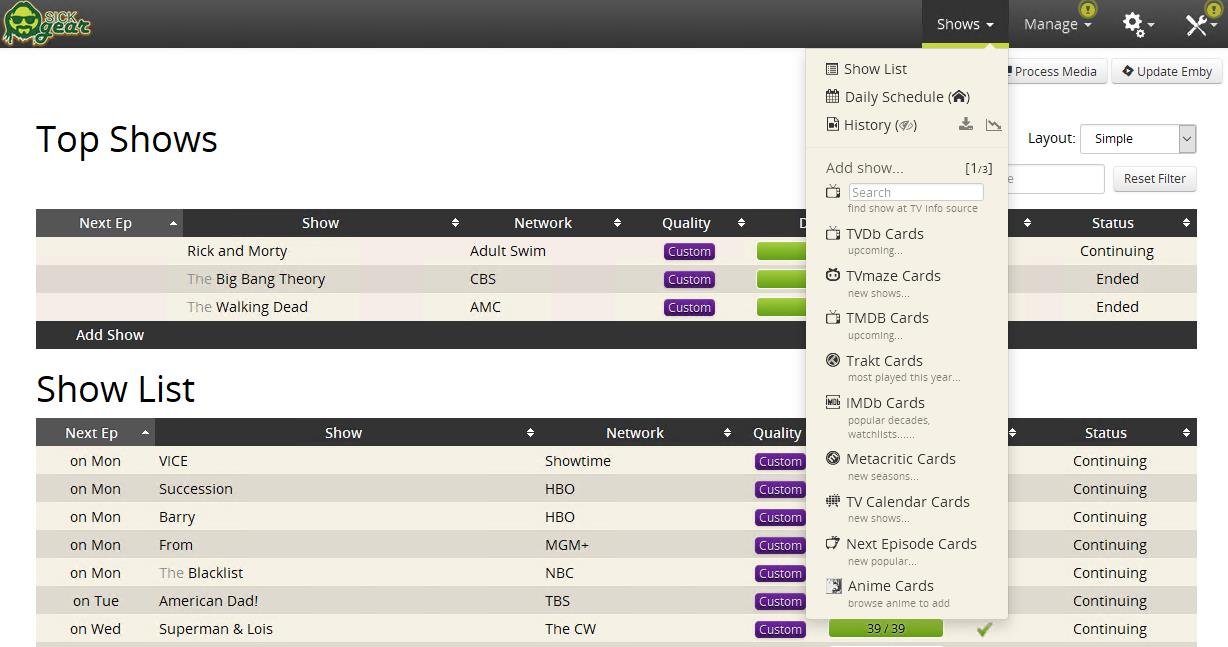This screenshot has height=647, width=1228.
Task: Sort Show List by Next Ep column
Action: tap(95, 433)
